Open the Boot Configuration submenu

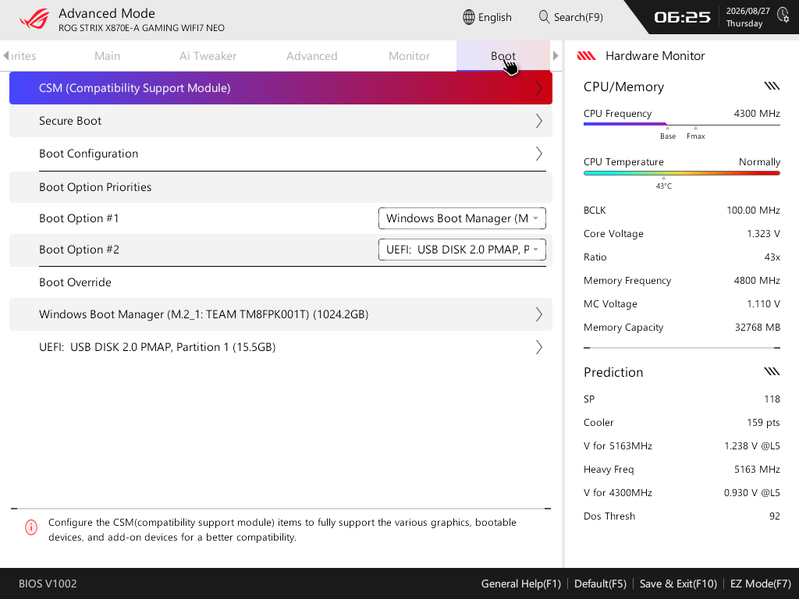coord(280,154)
